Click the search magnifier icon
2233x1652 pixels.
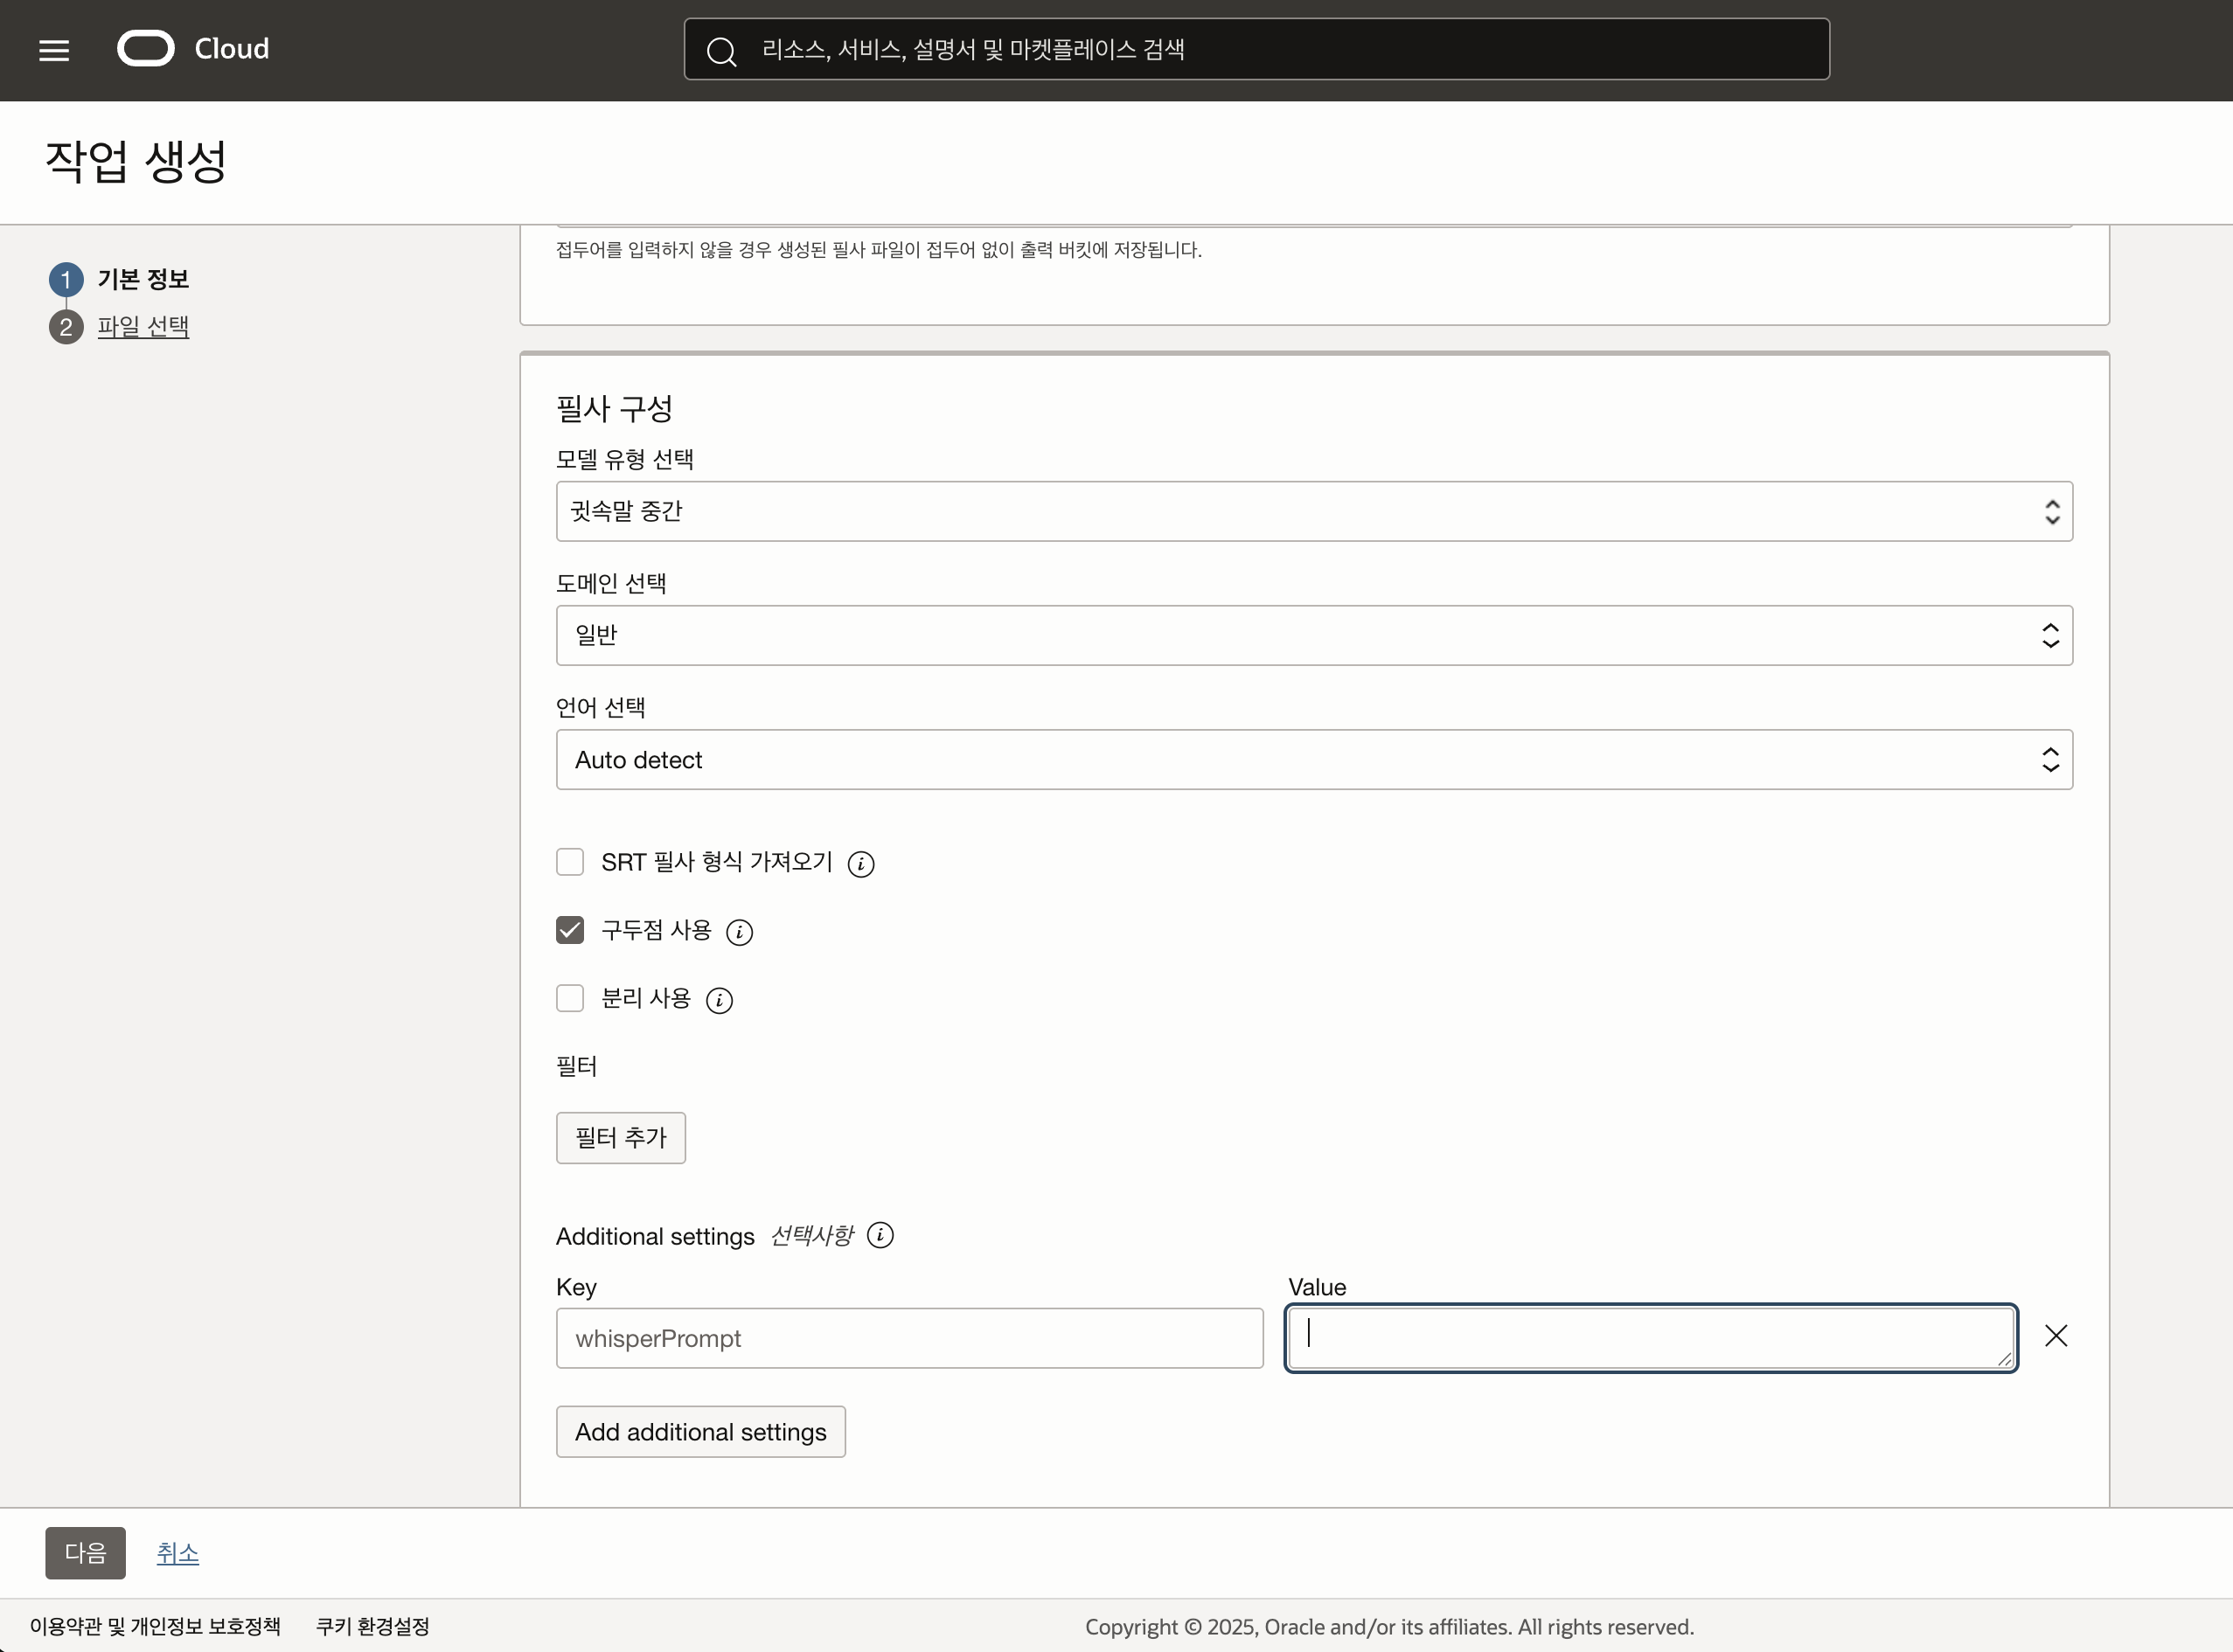coord(721,51)
